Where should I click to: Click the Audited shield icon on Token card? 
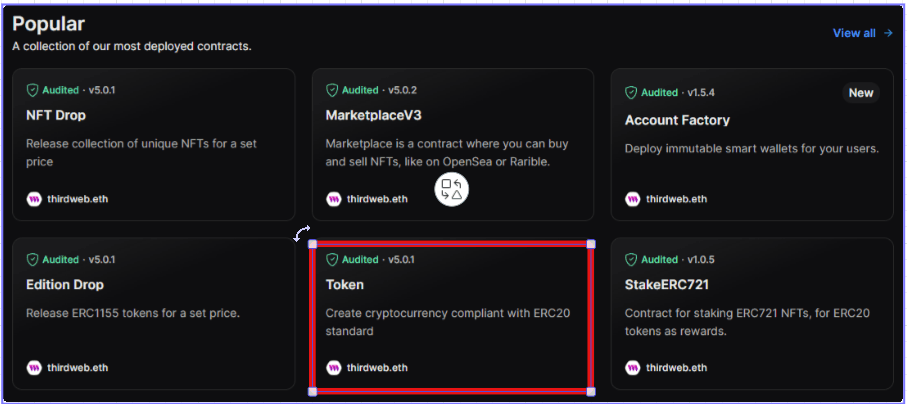coord(332,259)
